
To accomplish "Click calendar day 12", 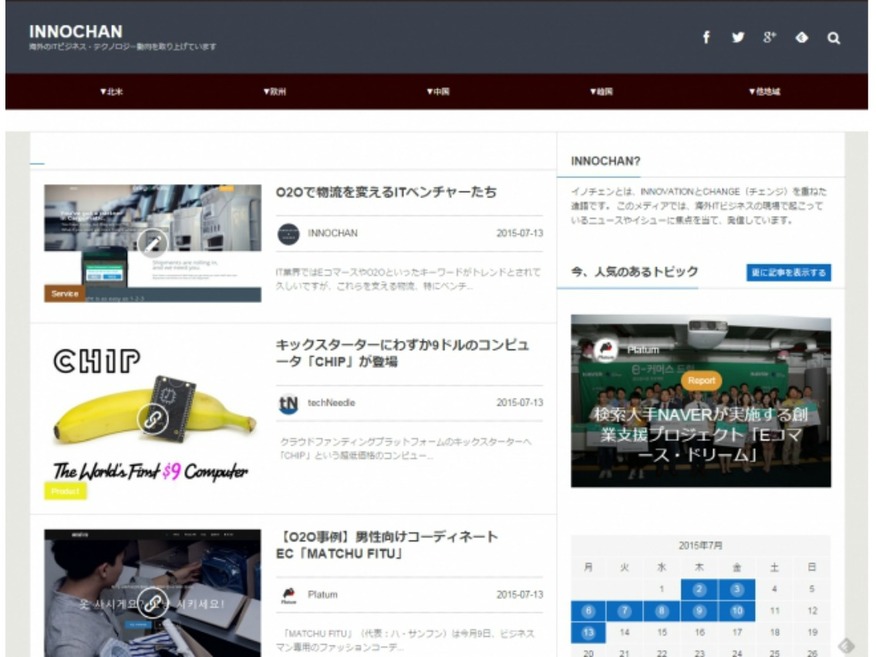I will tap(812, 611).
